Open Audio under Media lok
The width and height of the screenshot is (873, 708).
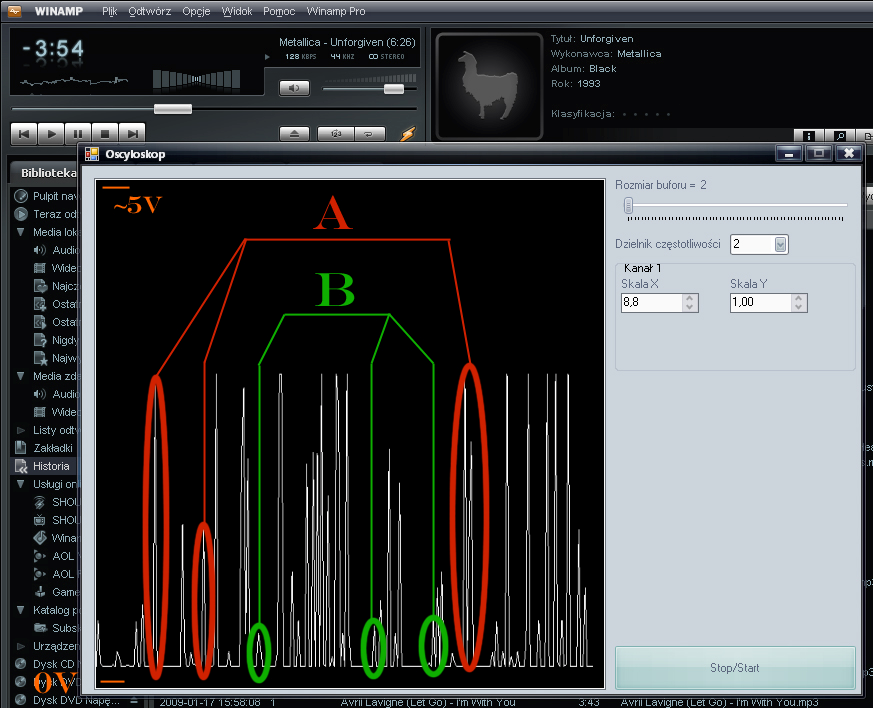click(x=56, y=250)
